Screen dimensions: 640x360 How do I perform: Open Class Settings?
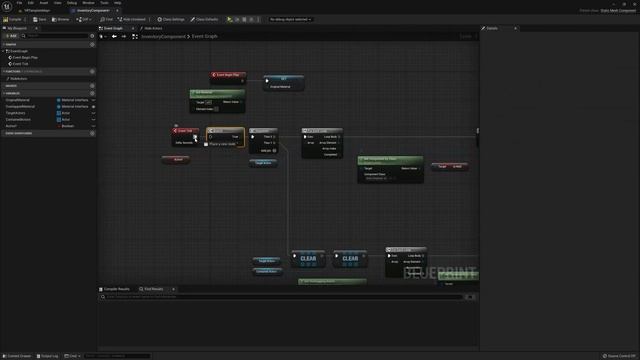point(171,19)
